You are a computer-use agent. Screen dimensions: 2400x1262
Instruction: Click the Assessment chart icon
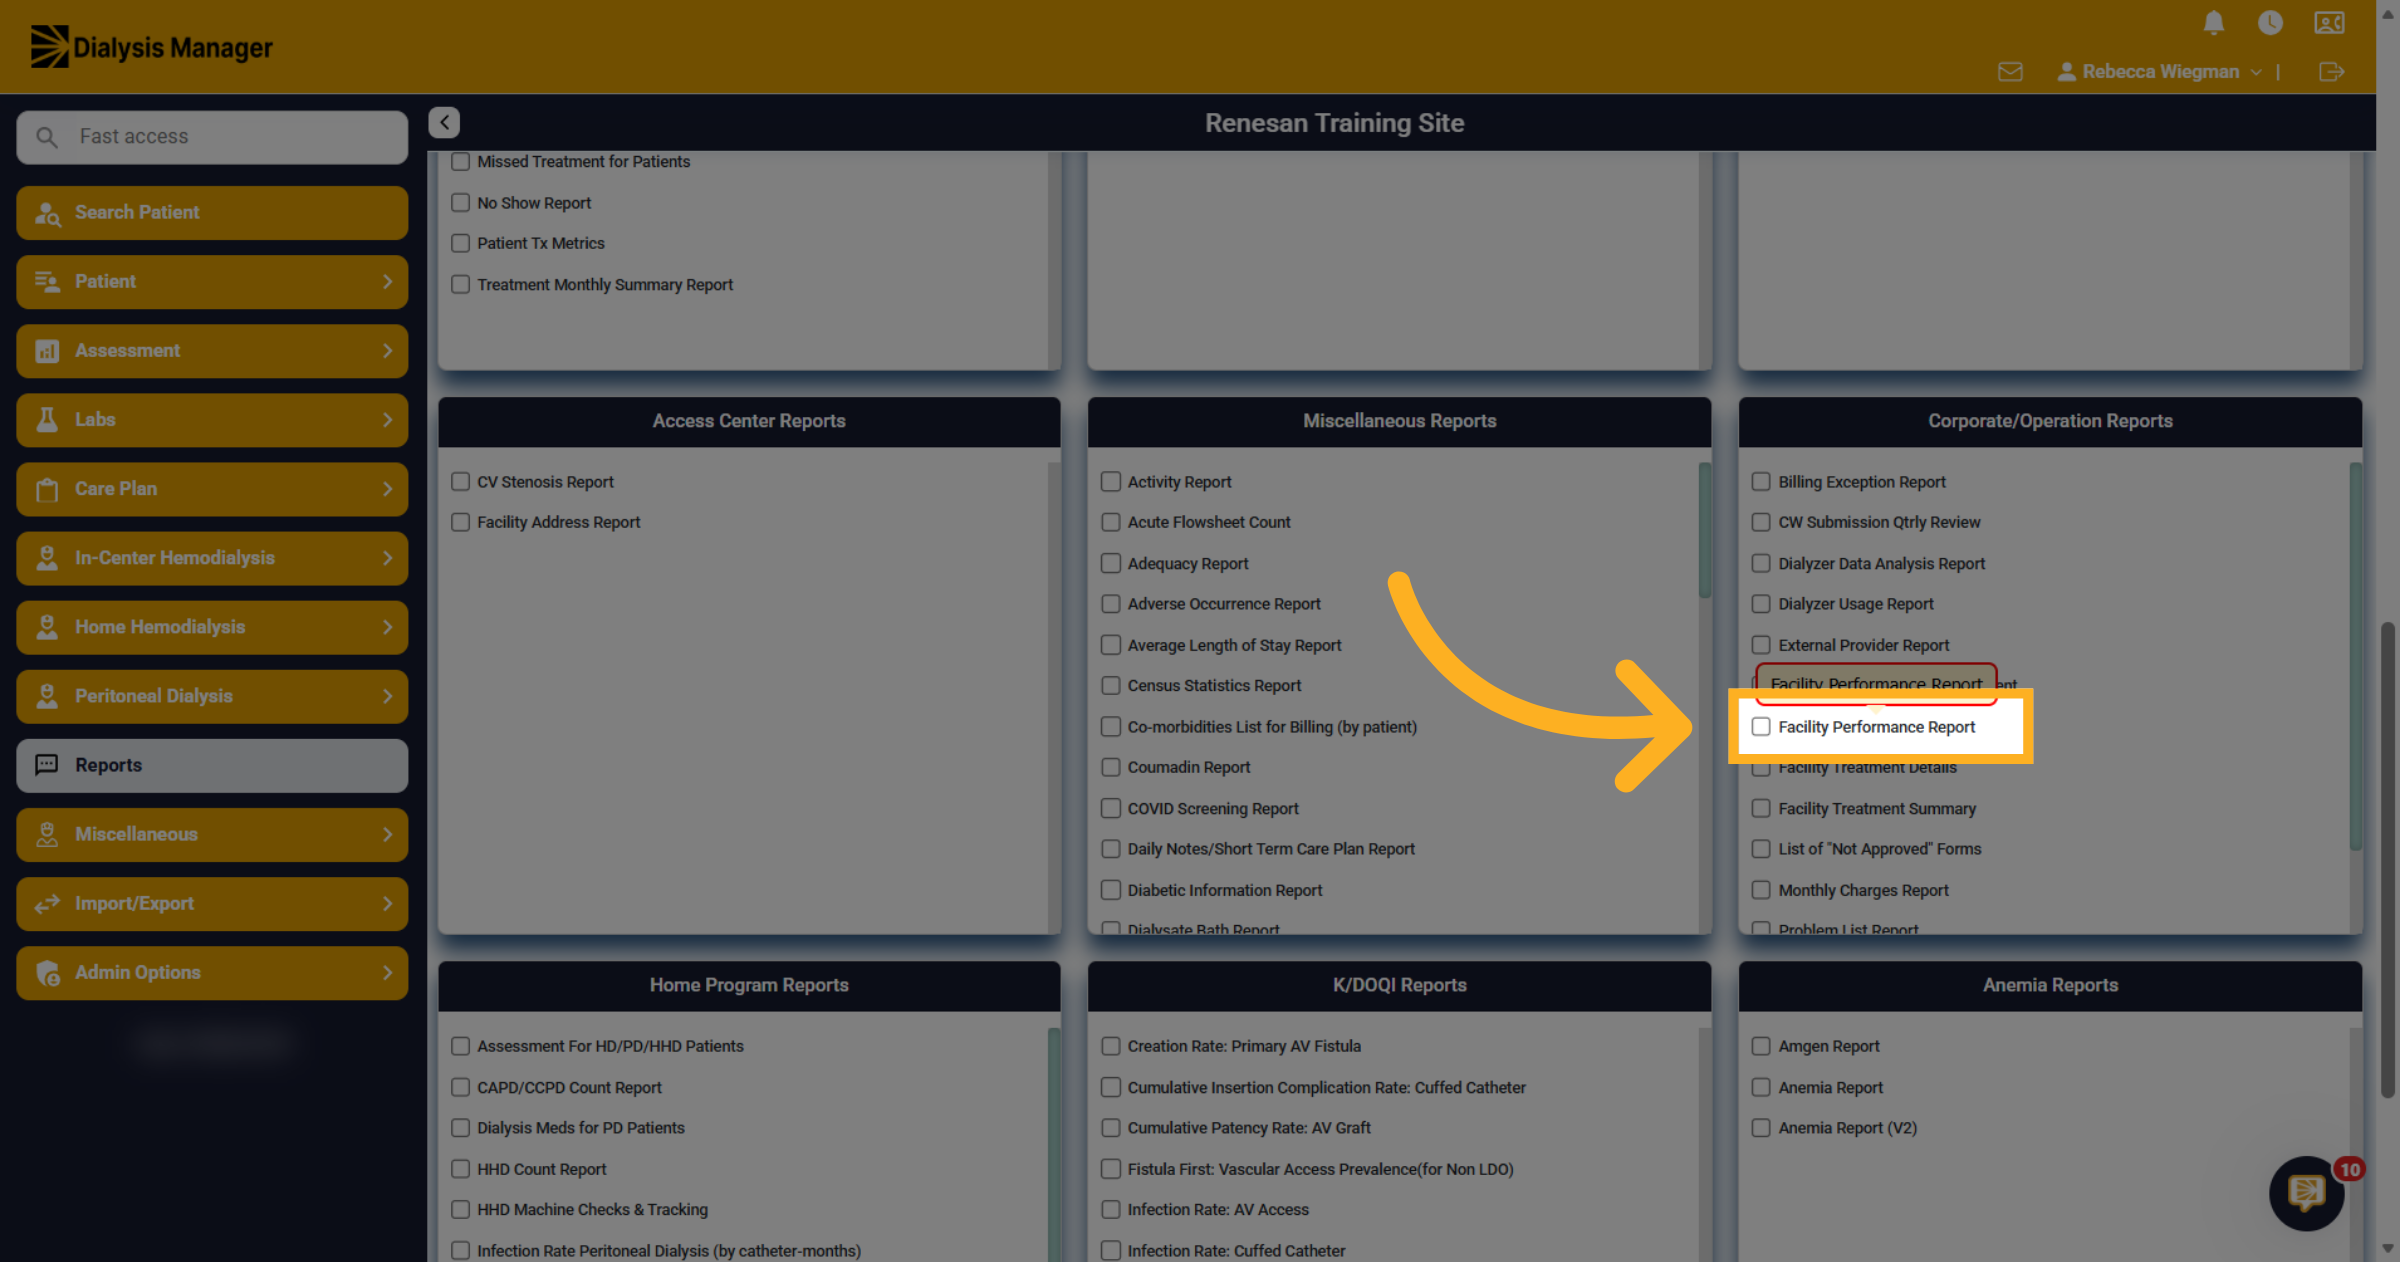tap(47, 351)
